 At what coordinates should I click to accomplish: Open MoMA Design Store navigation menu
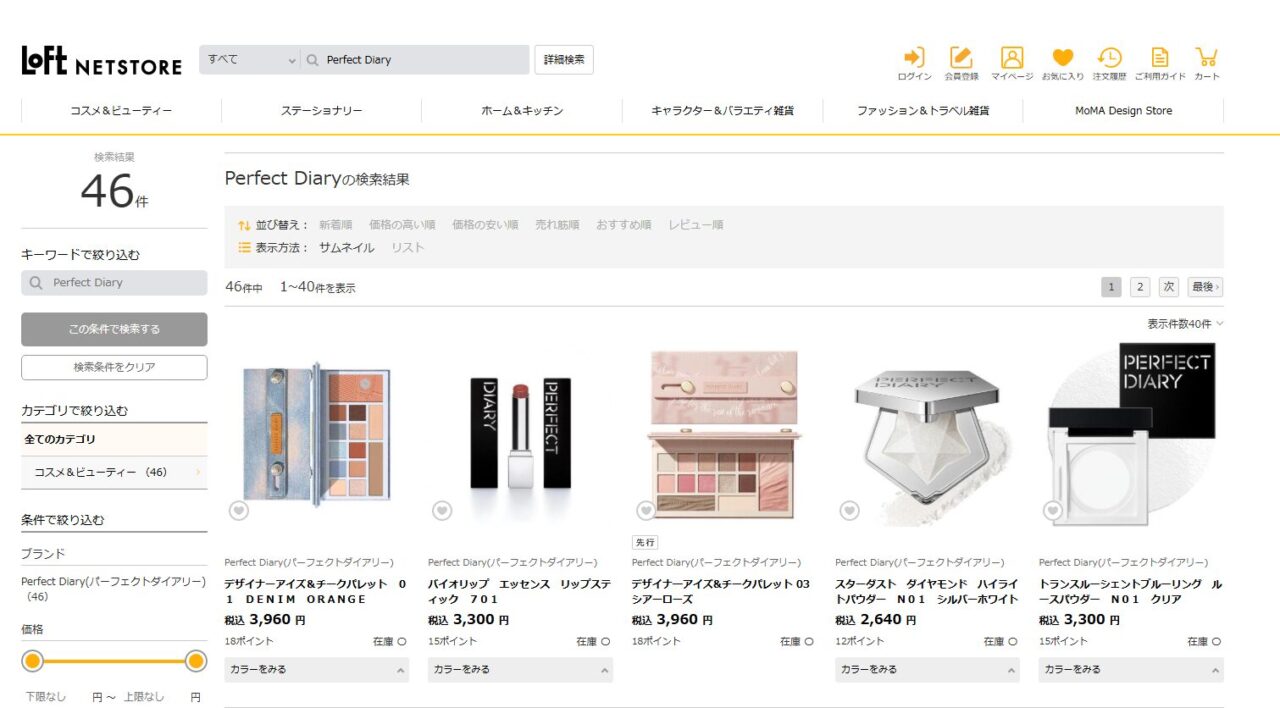[x=1123, y=111]
